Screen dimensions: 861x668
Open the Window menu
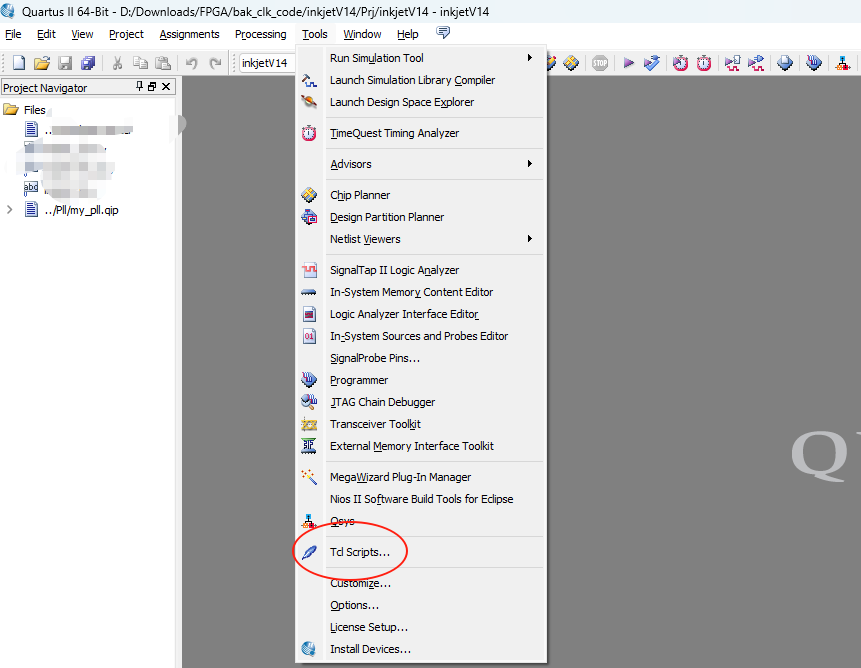(x=362, y=34)
